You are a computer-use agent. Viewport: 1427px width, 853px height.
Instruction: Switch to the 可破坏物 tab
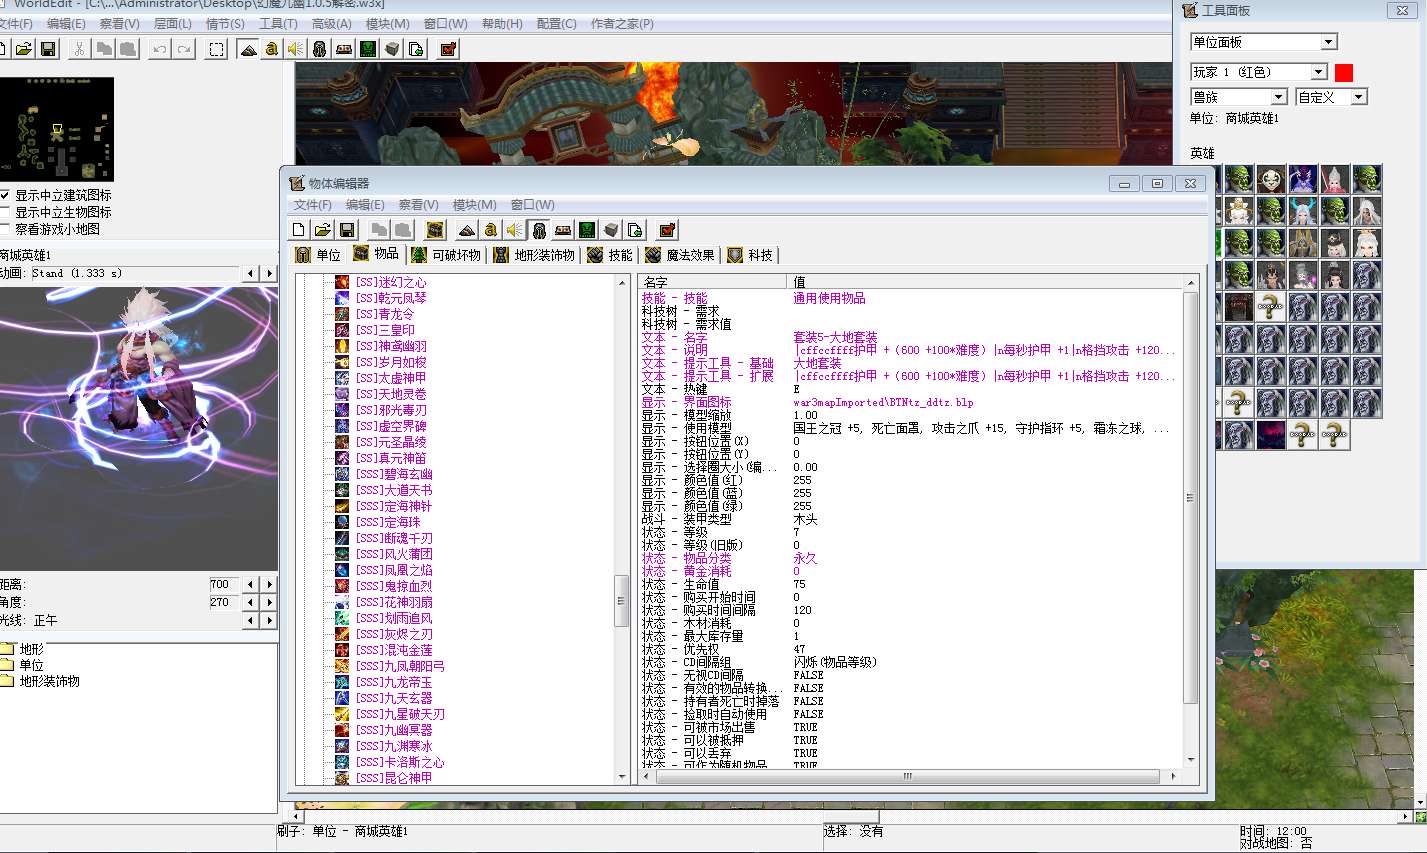446,255
